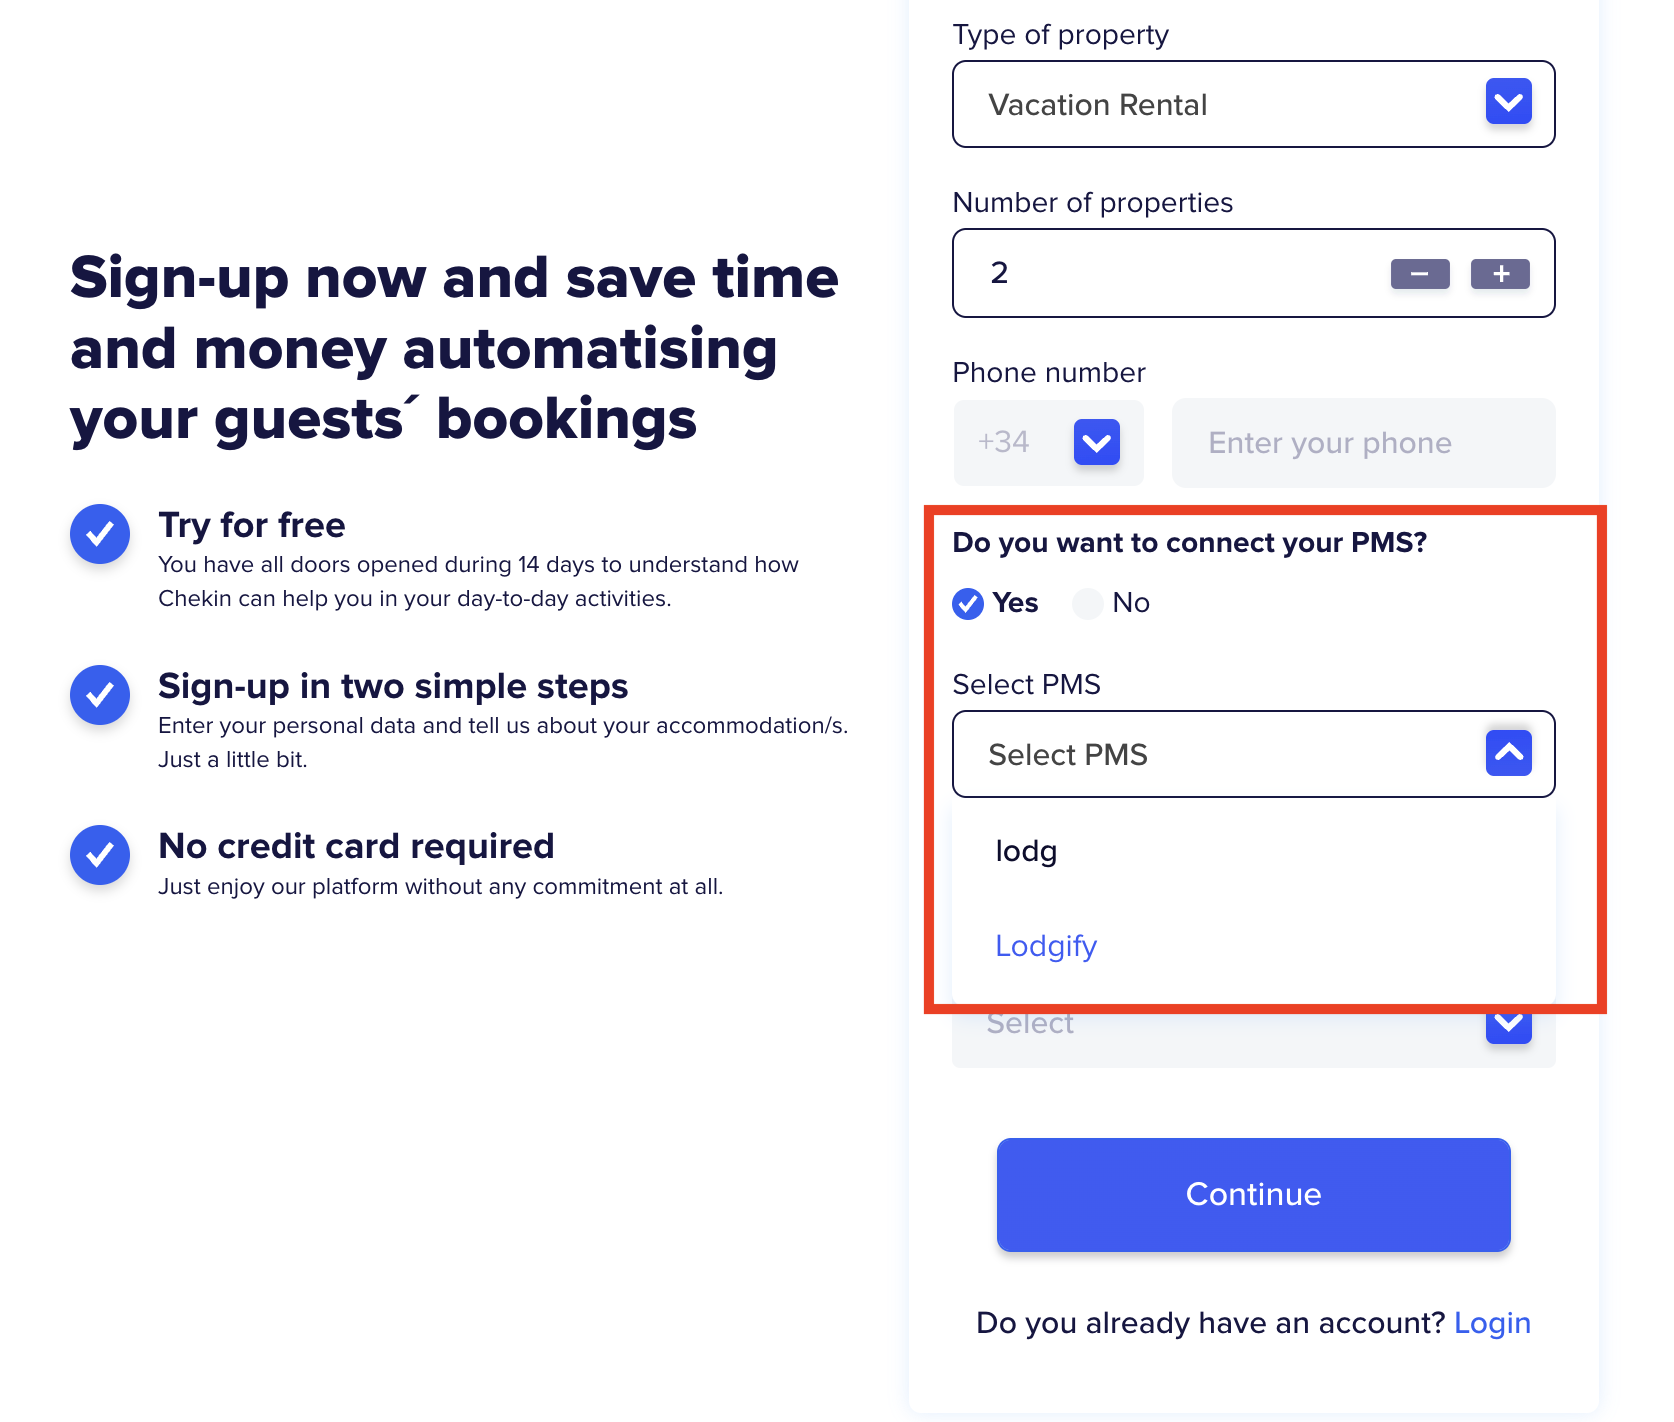Select Yes to connect your PMS
The height and width of the screenshot is (1422, 1674).
point(968,604)
